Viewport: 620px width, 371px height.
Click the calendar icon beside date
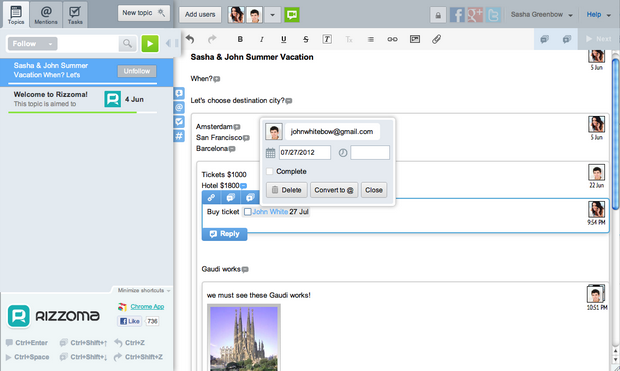click(270, 153)
